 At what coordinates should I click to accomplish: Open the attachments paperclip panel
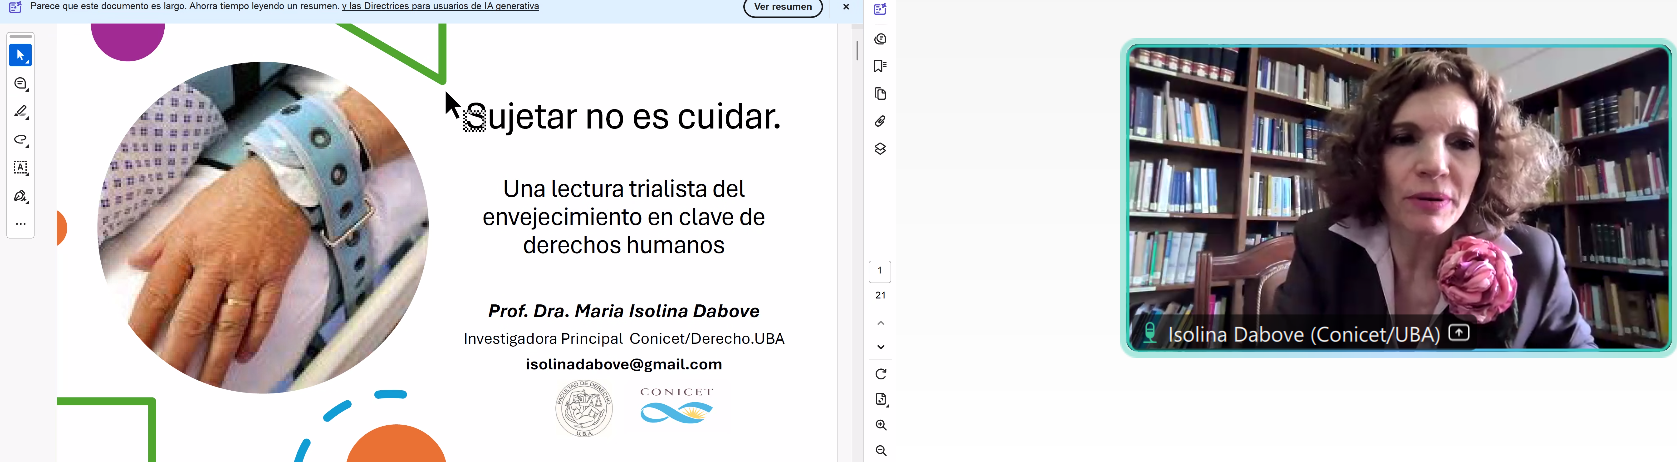coord(880,121)
